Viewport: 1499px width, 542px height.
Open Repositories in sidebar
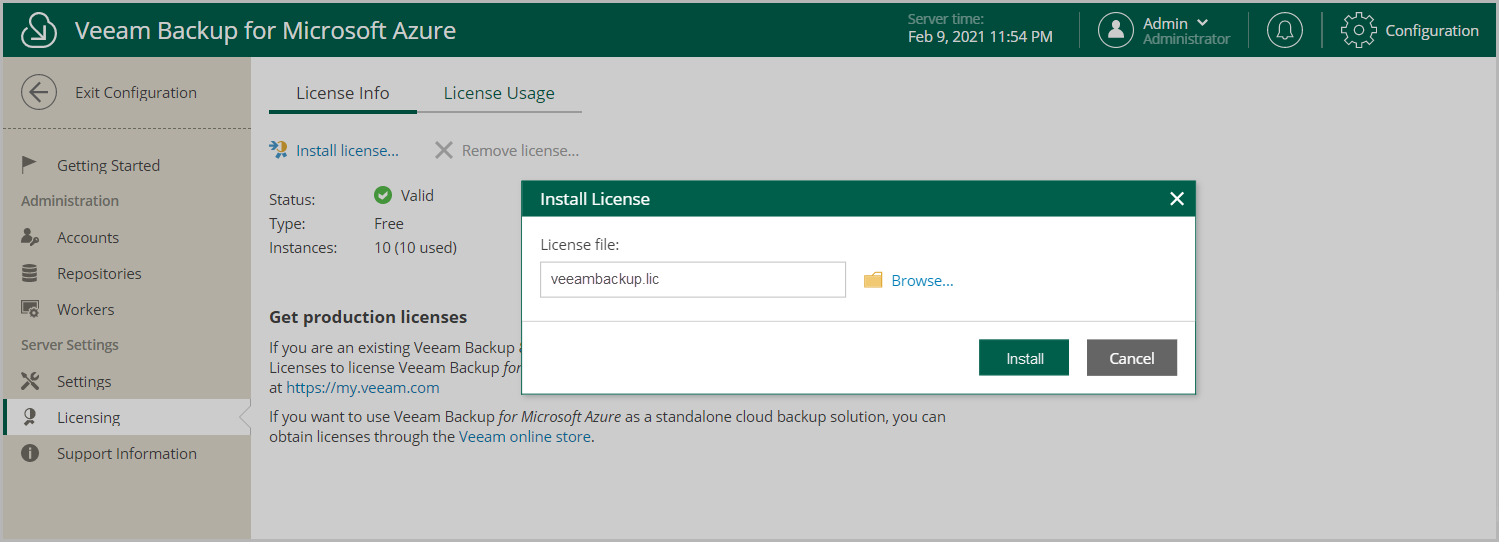[x=126, y=273]
